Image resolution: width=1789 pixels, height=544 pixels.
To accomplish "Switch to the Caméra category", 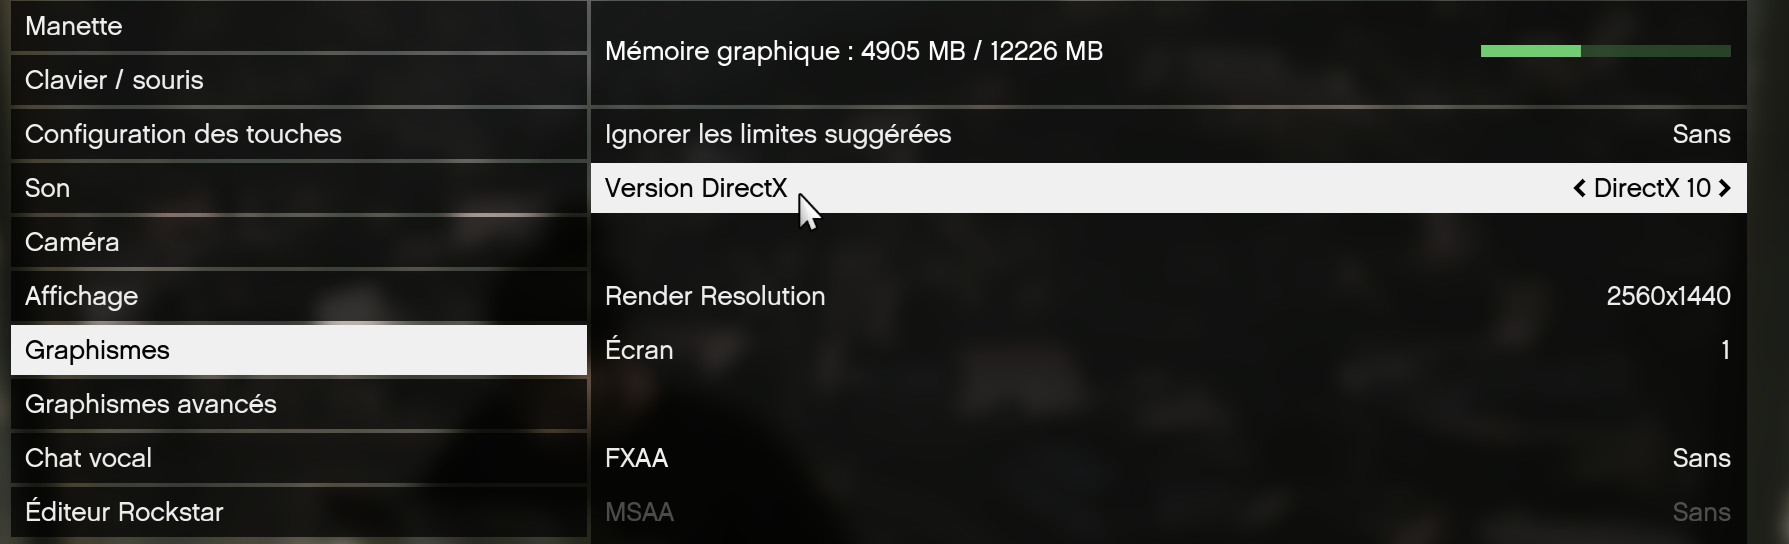I will (298, 242).
